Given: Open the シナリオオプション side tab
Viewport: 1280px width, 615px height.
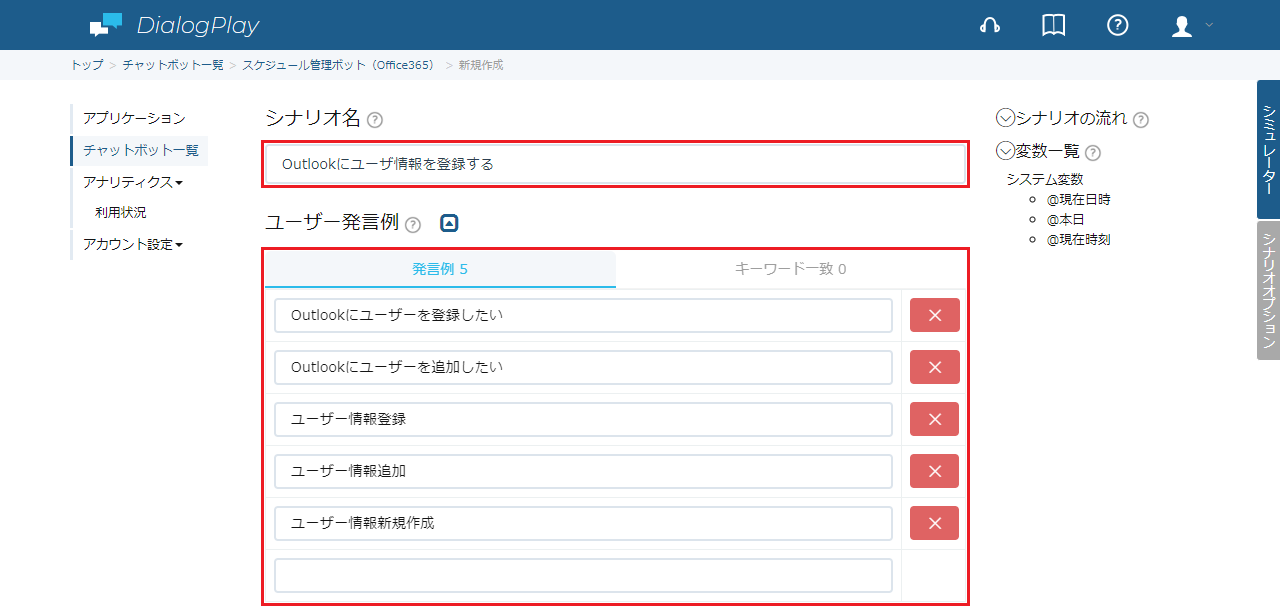Looking at the screenshot, I should tap(1268, 290).
